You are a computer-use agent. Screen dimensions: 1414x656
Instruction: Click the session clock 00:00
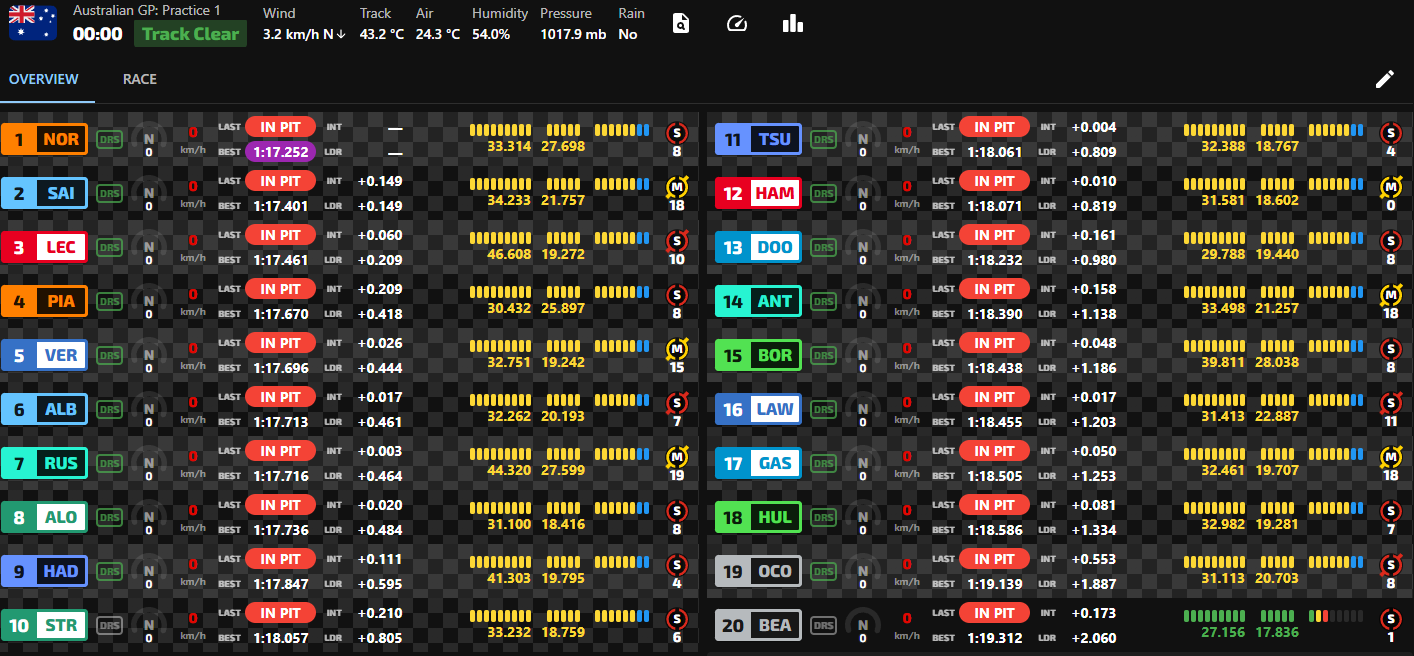98,34
